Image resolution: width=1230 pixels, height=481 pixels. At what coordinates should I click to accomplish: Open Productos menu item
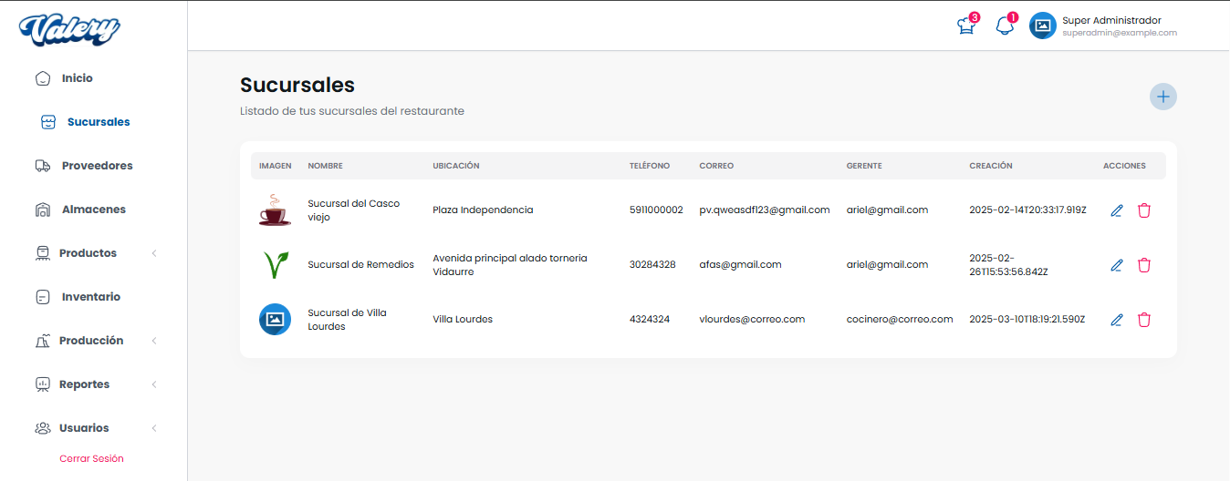point(88,253)
